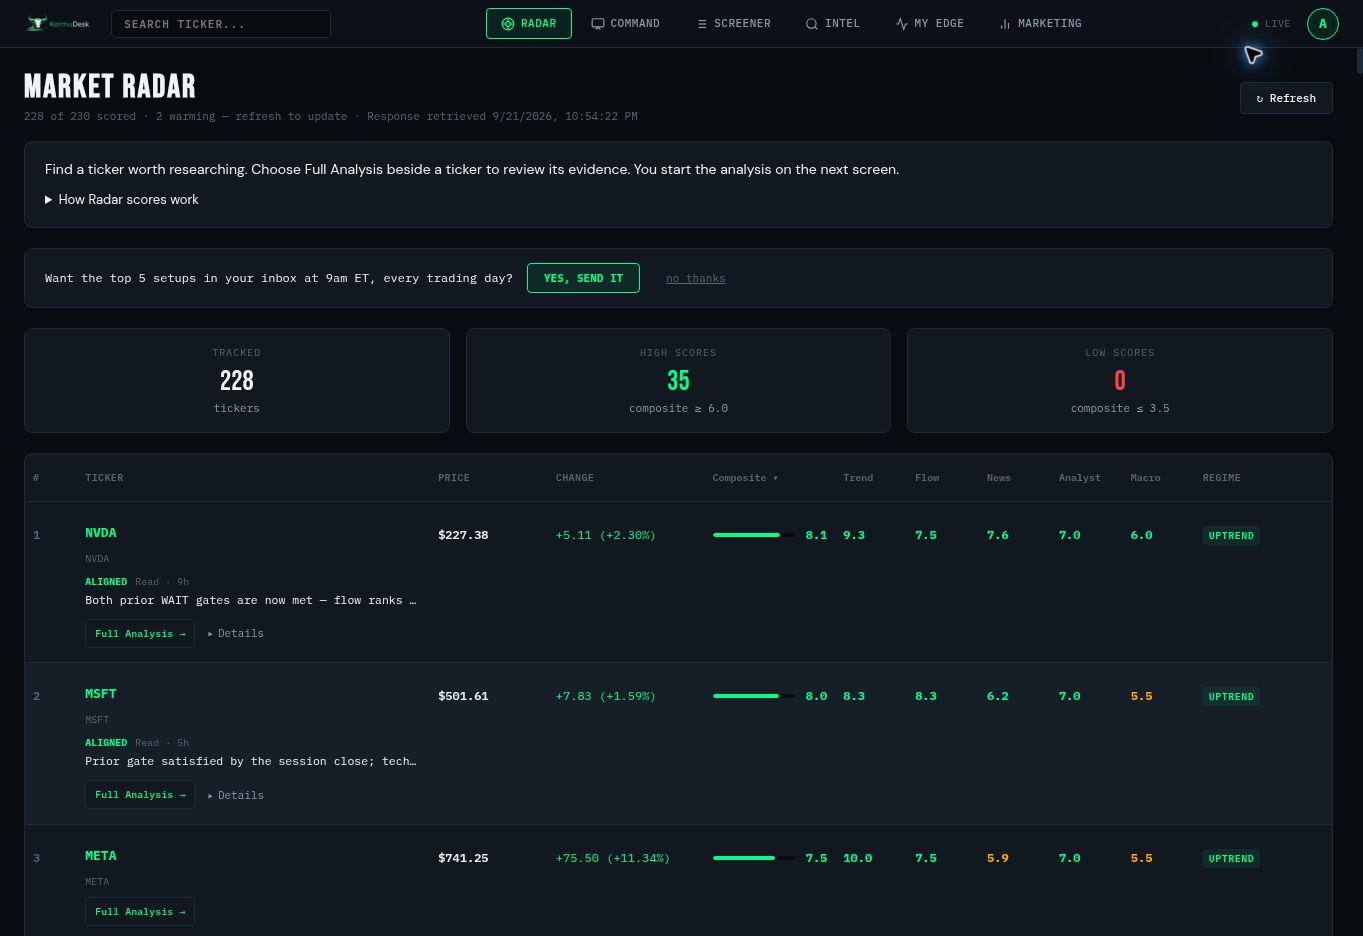
Task: Click NVDA's composite score bar
Action: pos(754,535)
